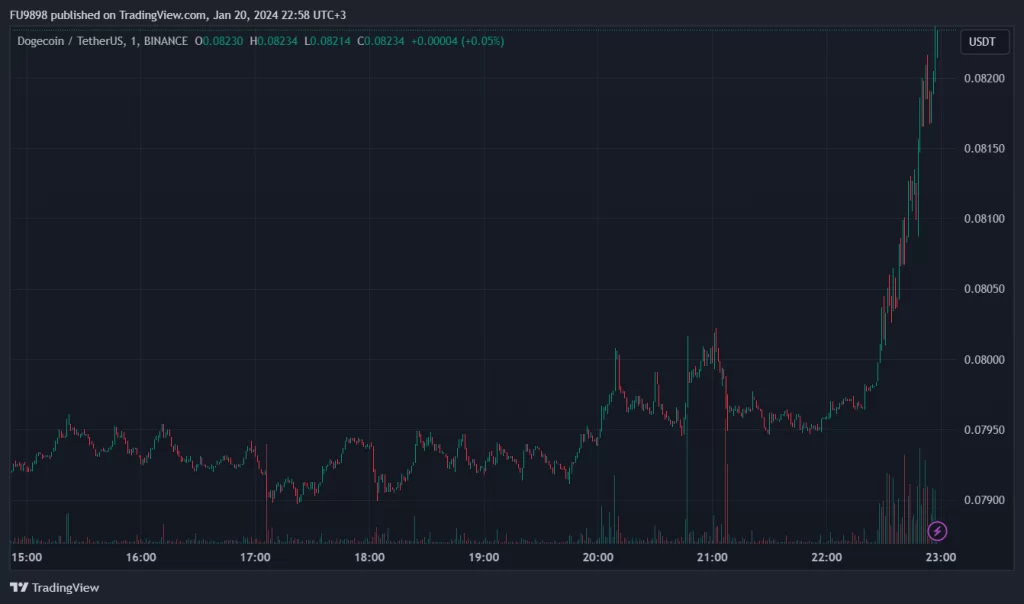Viewport: 1024px width, 604px height.
Task: Click the FU9898 publisher name
Action: coord(29,13)
